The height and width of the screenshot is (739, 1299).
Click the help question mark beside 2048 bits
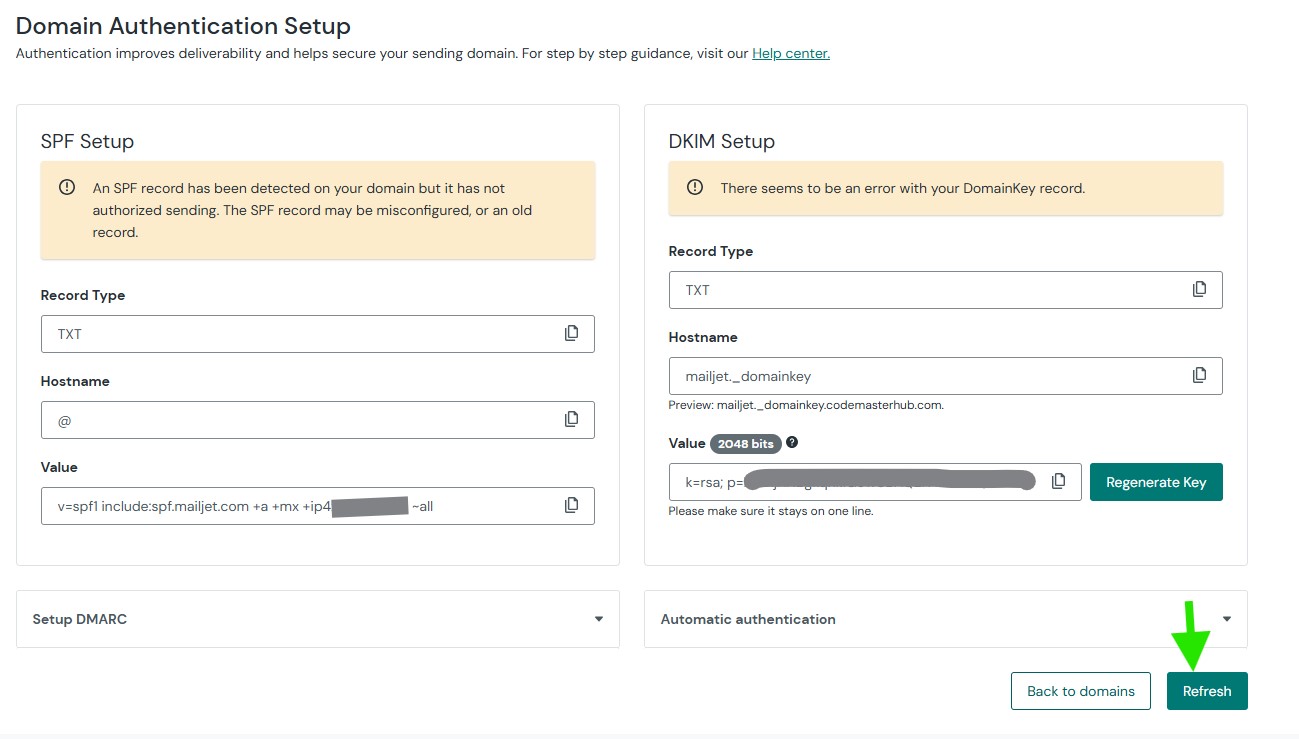792,443
